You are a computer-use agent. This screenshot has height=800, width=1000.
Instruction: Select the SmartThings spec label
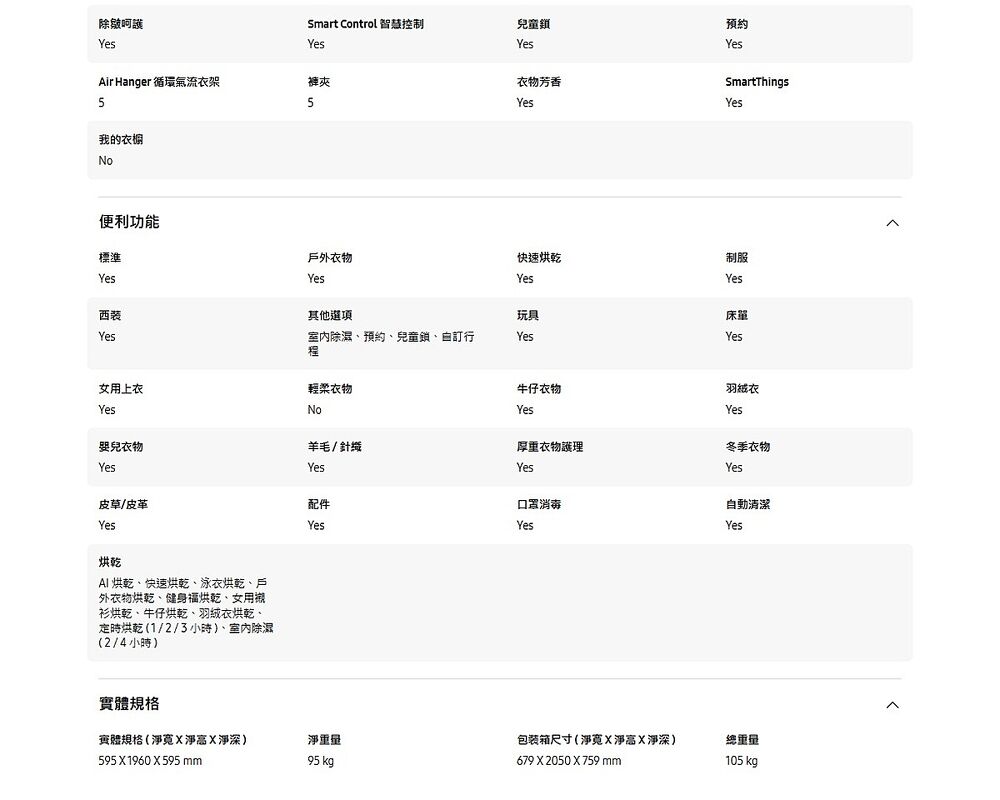tap(756, 82)
